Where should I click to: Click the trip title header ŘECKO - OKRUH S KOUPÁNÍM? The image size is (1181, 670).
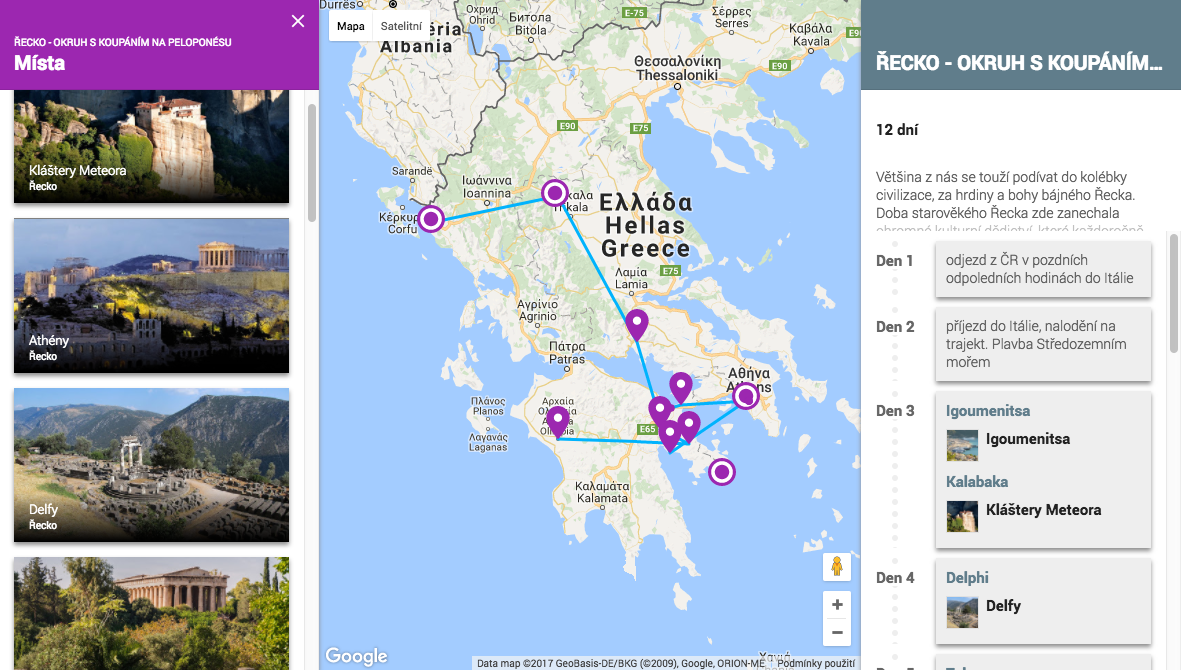pos(1018,62)
